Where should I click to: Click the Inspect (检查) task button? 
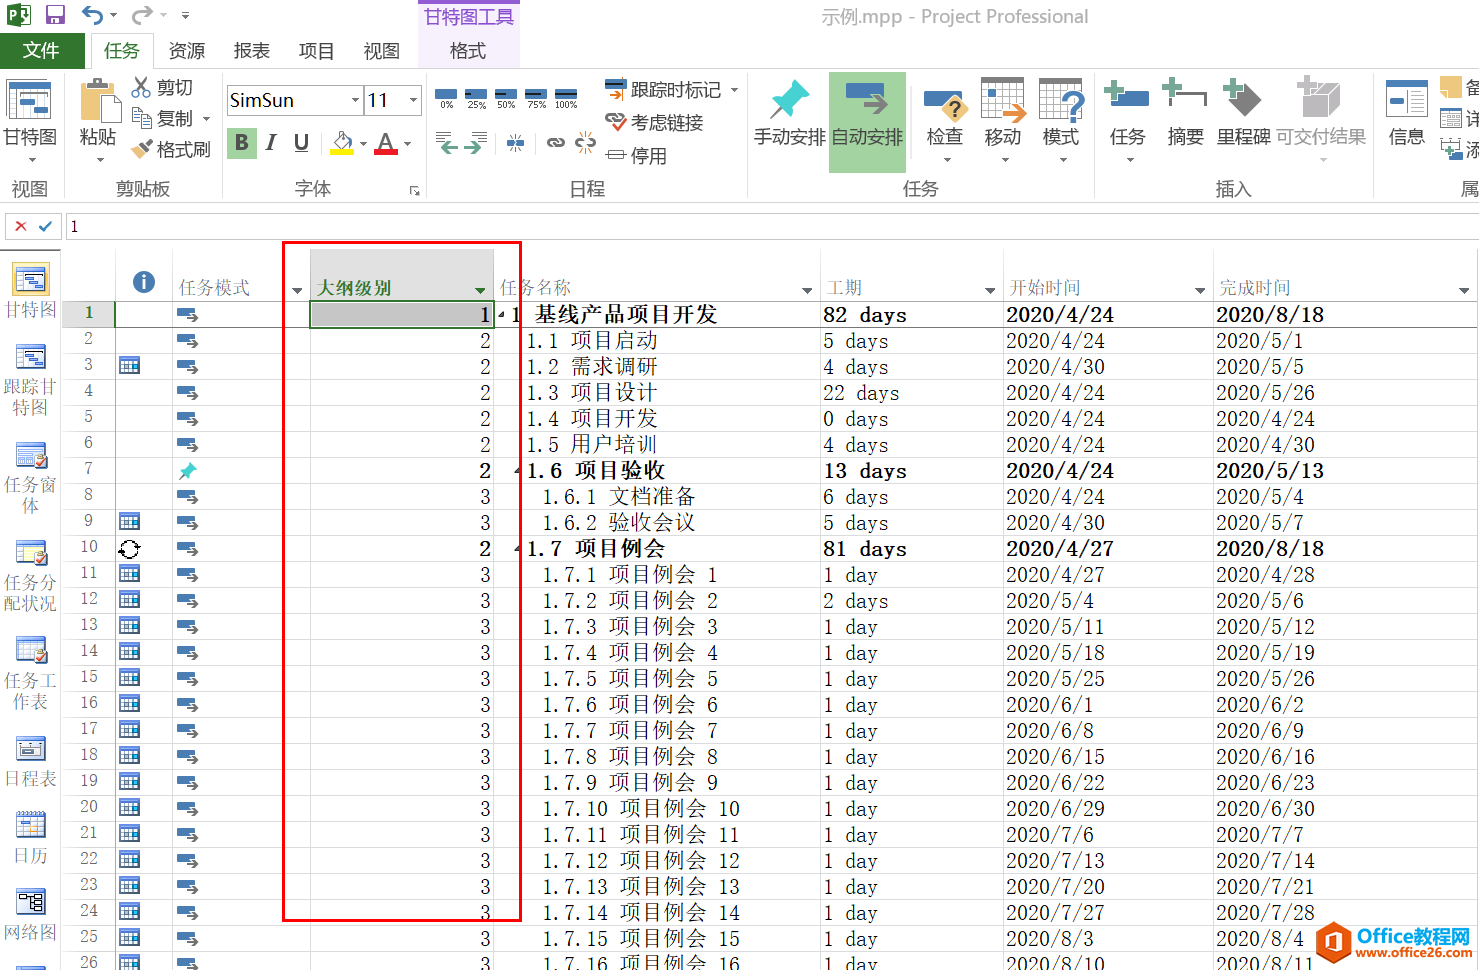tap(944, 119)
